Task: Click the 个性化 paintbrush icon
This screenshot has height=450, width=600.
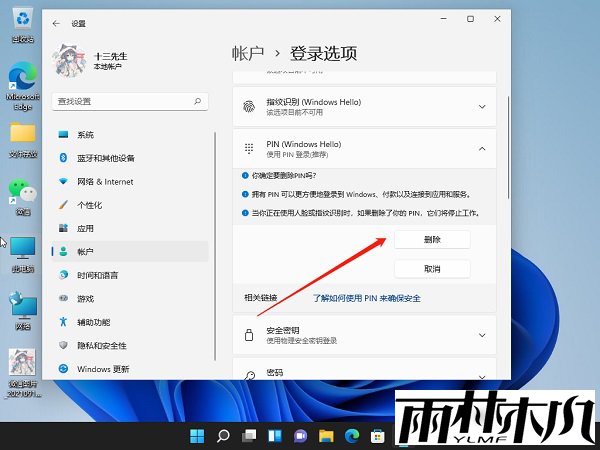Action: 63,205
